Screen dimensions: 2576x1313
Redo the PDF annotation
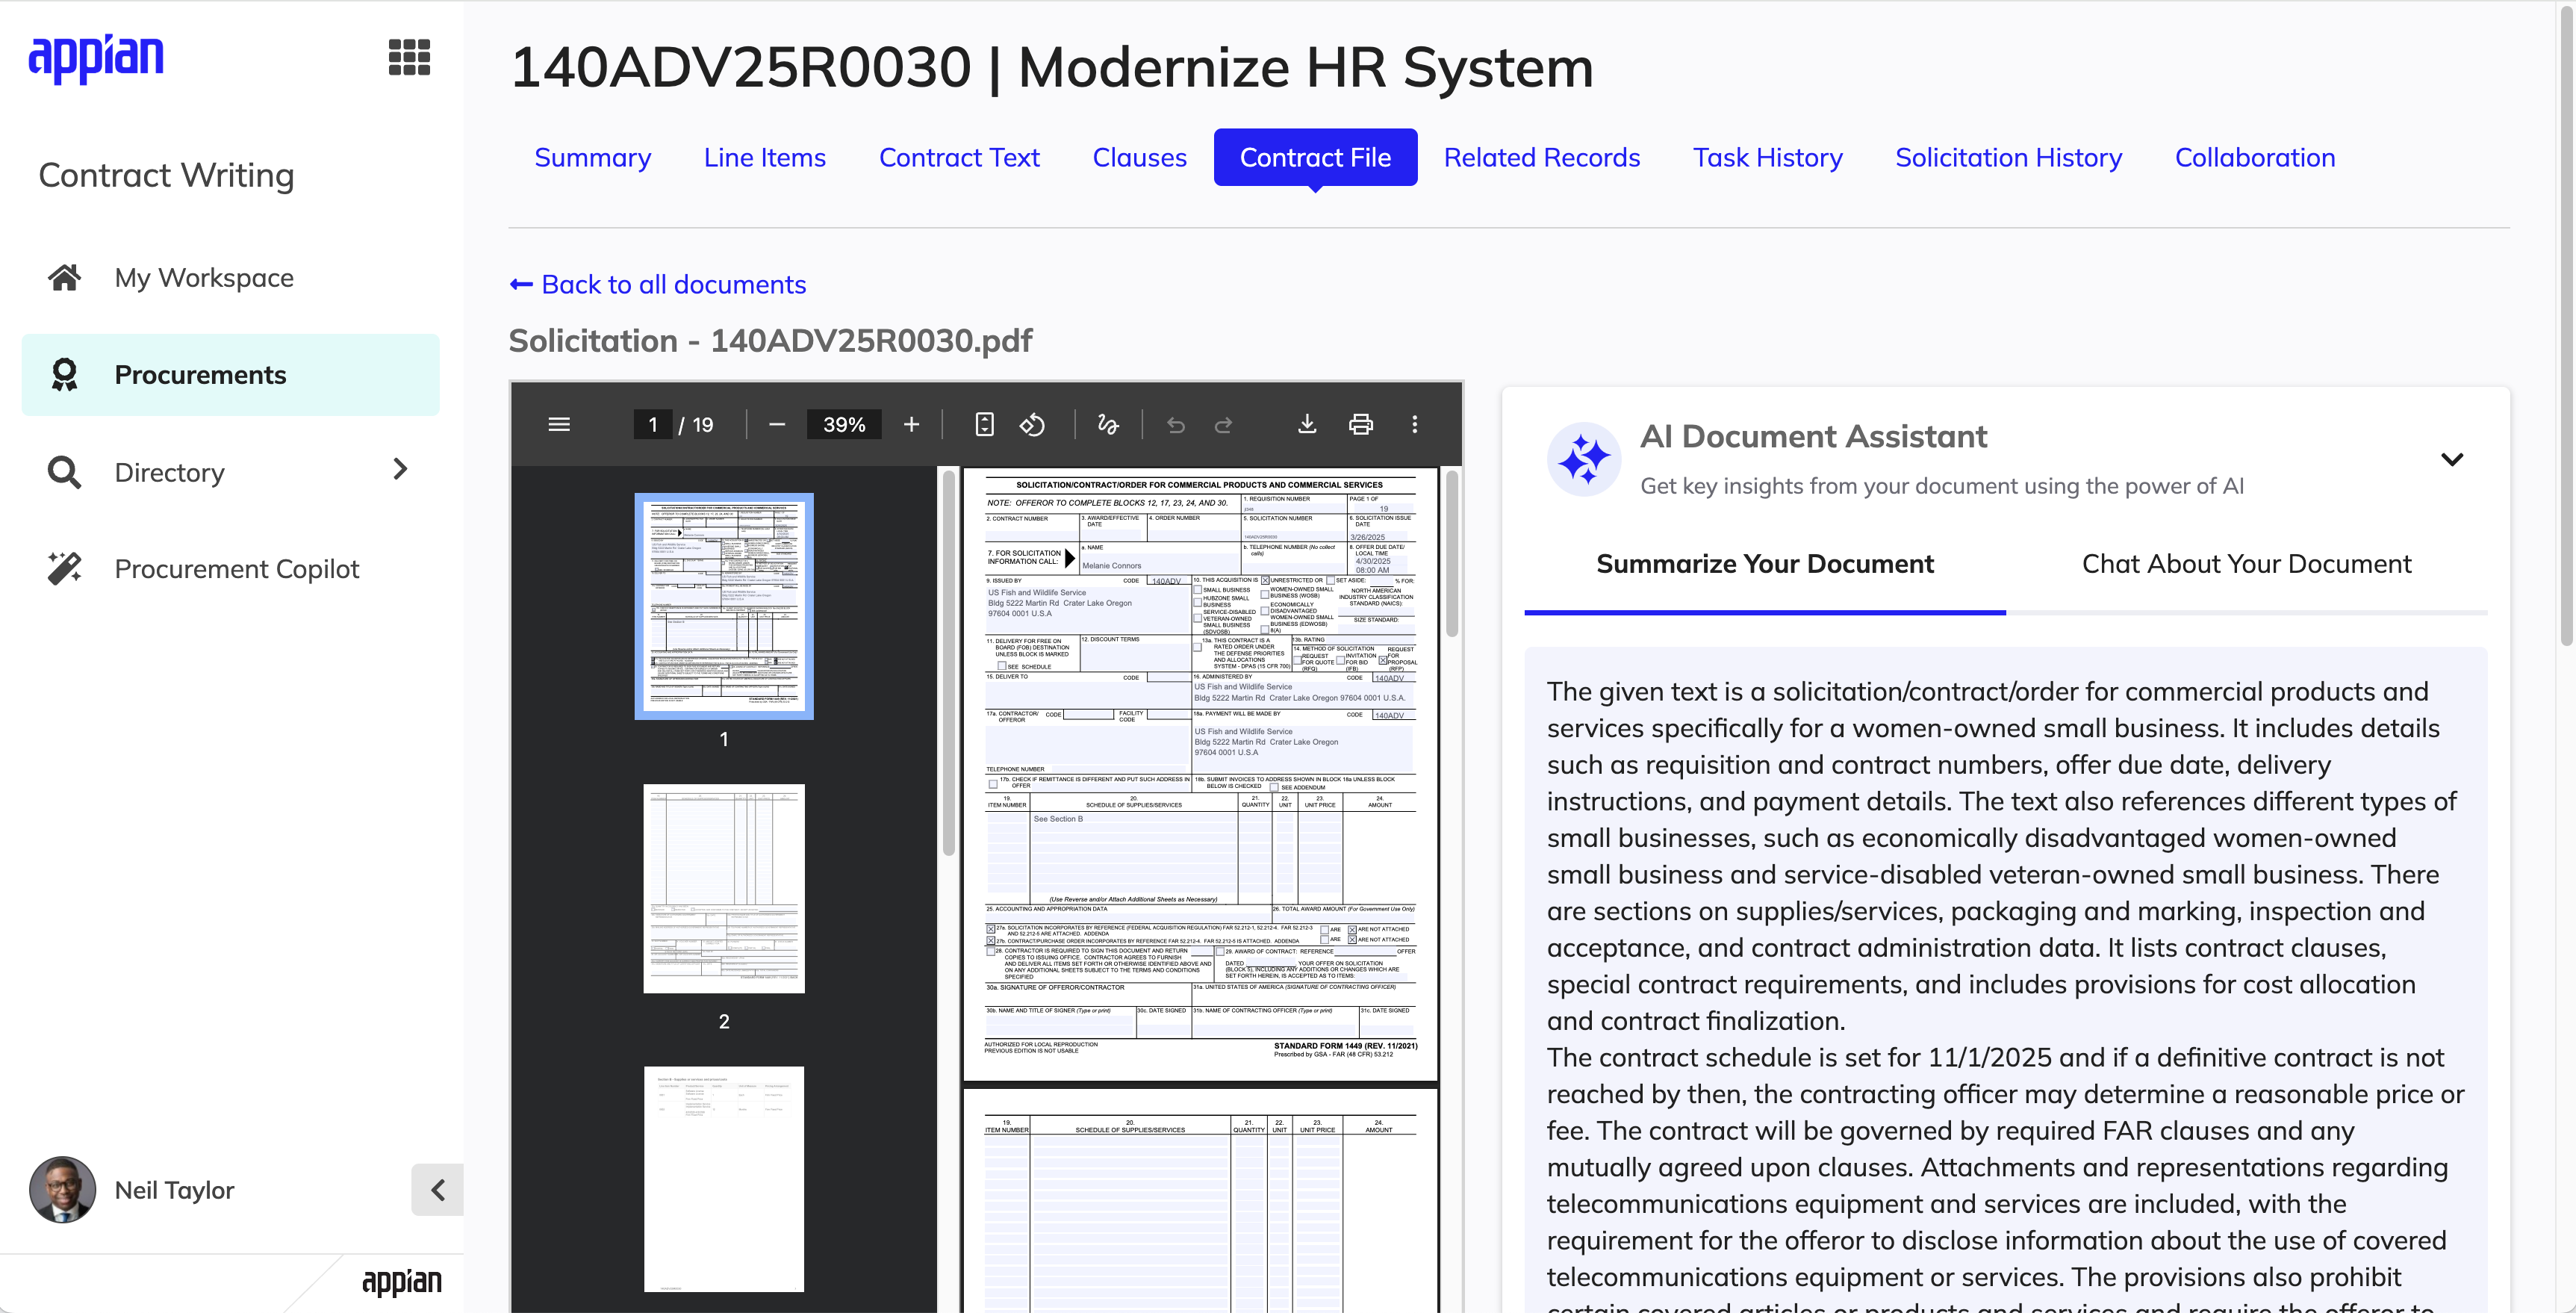point(1223,425)
